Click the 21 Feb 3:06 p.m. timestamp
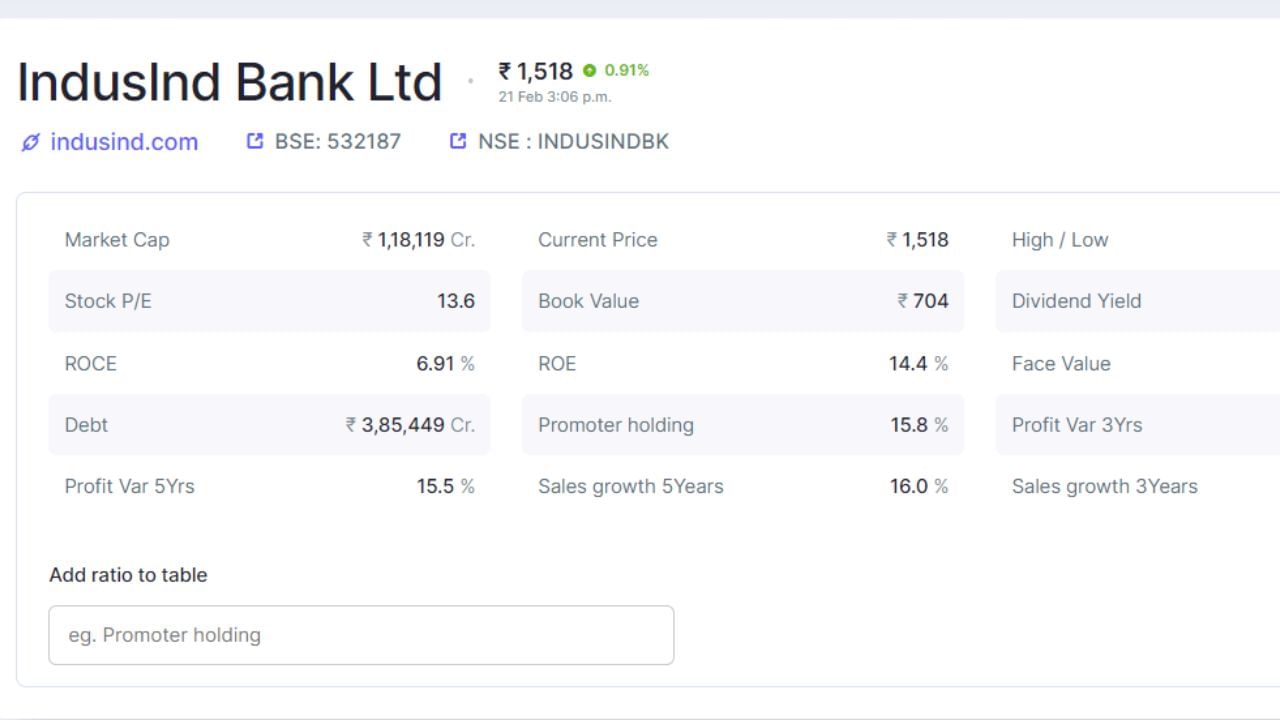The width and height of the screenshot is (1280, 720). (555, 97)
